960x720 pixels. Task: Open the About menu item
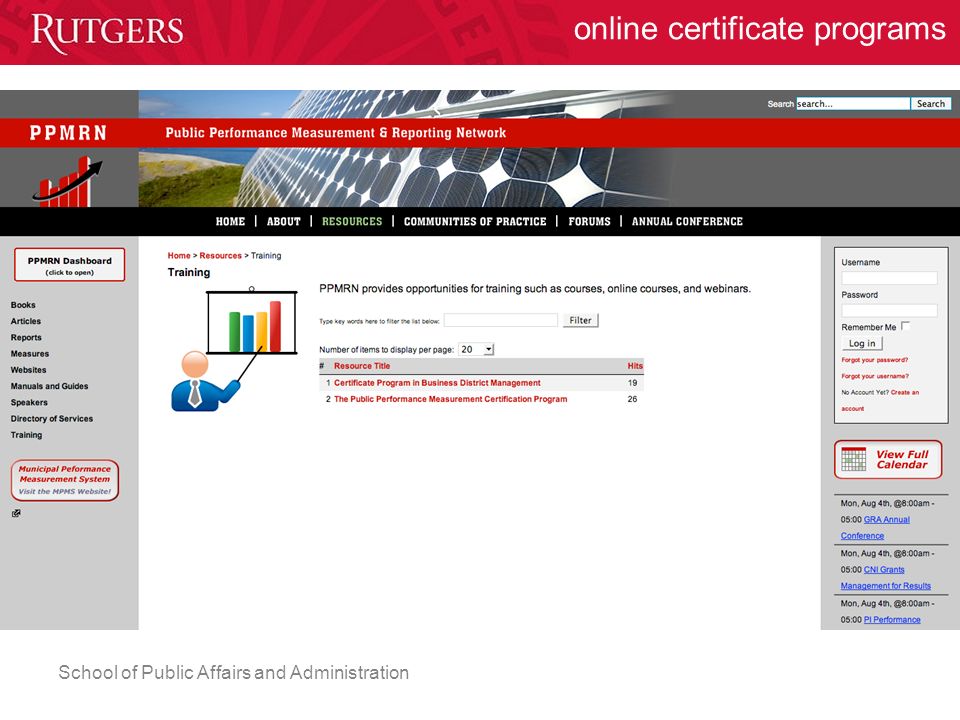pyautogui.click(x=283, y=222)
